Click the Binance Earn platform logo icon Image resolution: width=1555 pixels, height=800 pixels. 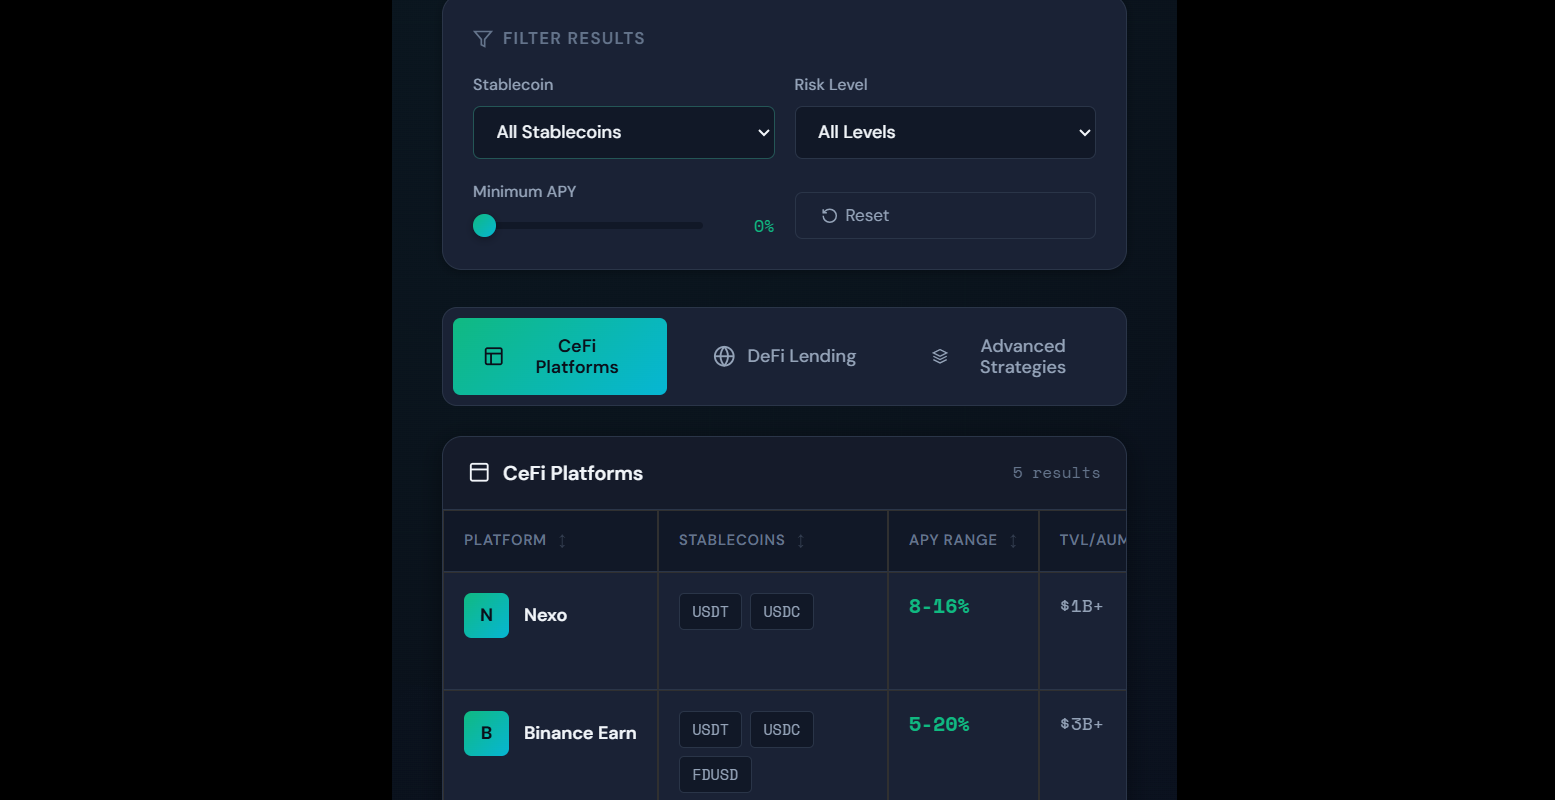486,733
